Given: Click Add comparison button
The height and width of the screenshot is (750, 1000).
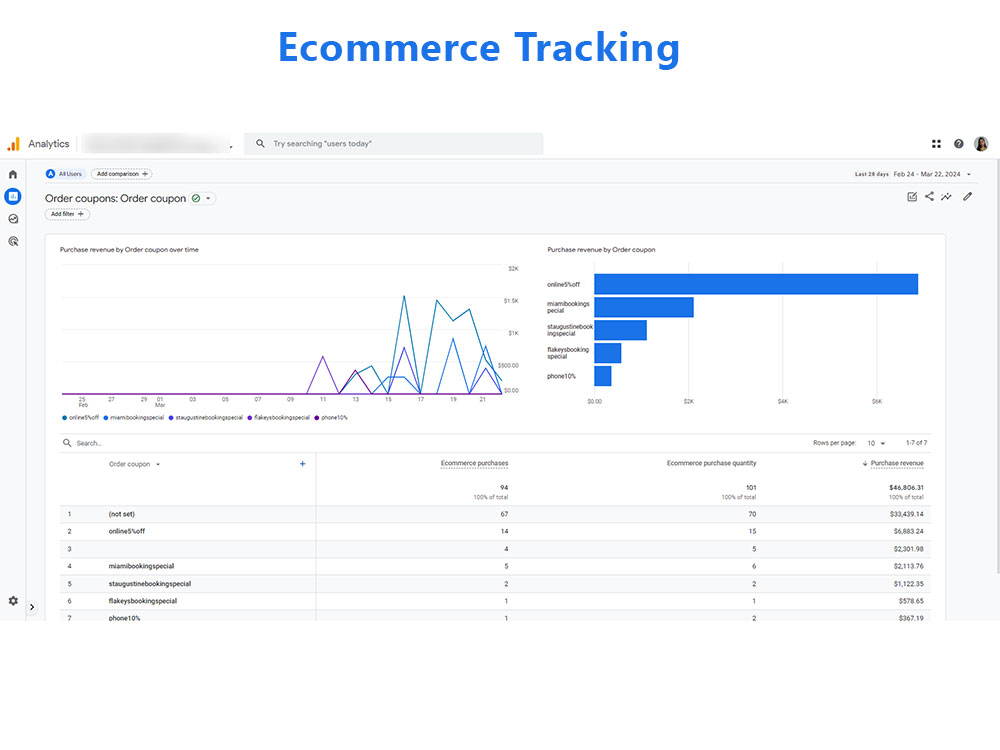Looking at the screenshot, I should click(121, 173).
